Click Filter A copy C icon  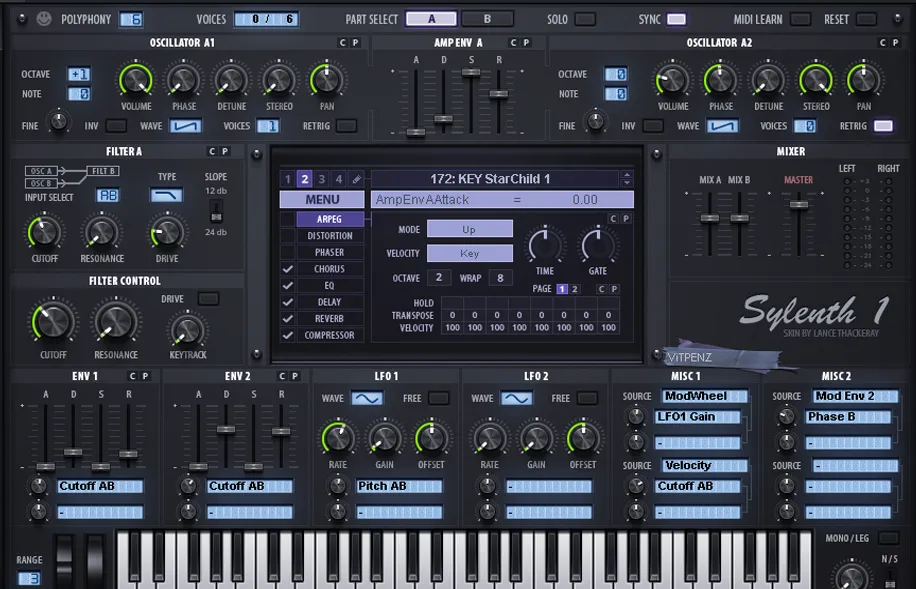[212, 151]
